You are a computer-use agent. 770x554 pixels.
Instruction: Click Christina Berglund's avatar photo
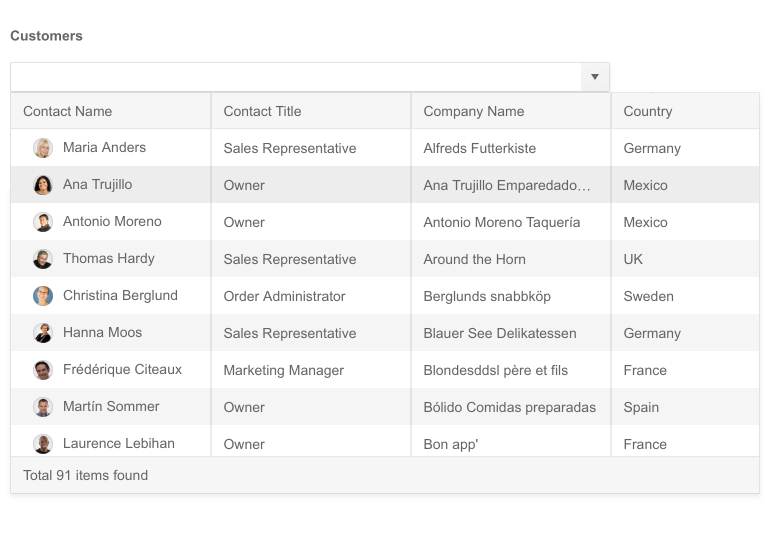point(43,296)
